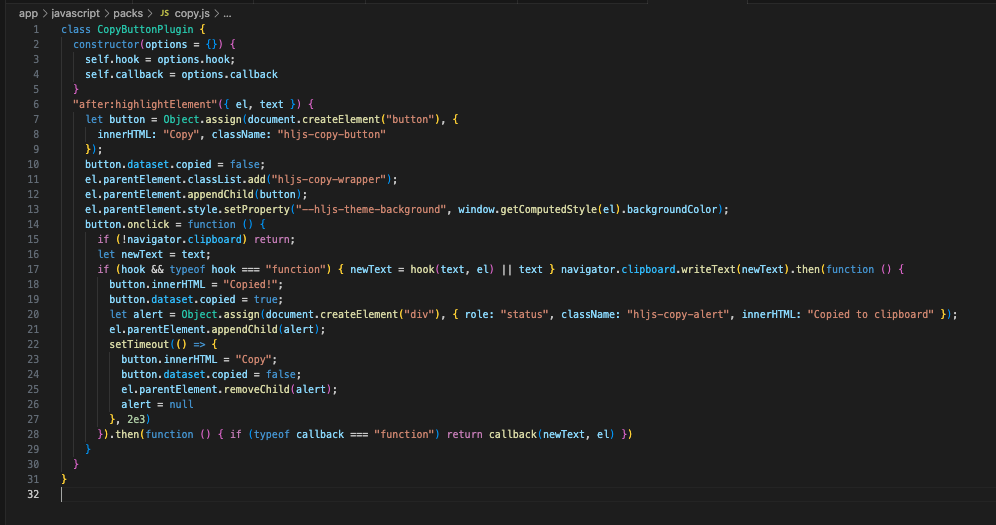Click the "hljs-copy-wrapper" string
This screenshot has width=996, height=525.
(329, 180)
